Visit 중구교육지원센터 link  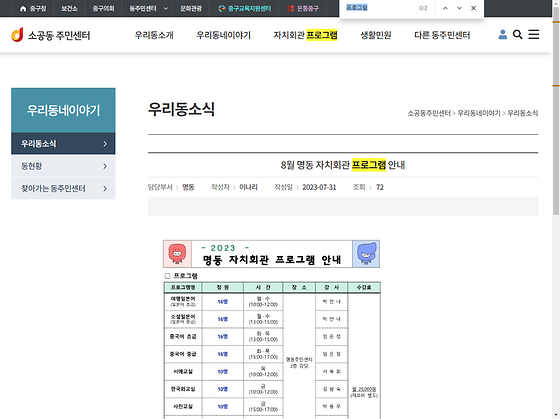(245, 8)
